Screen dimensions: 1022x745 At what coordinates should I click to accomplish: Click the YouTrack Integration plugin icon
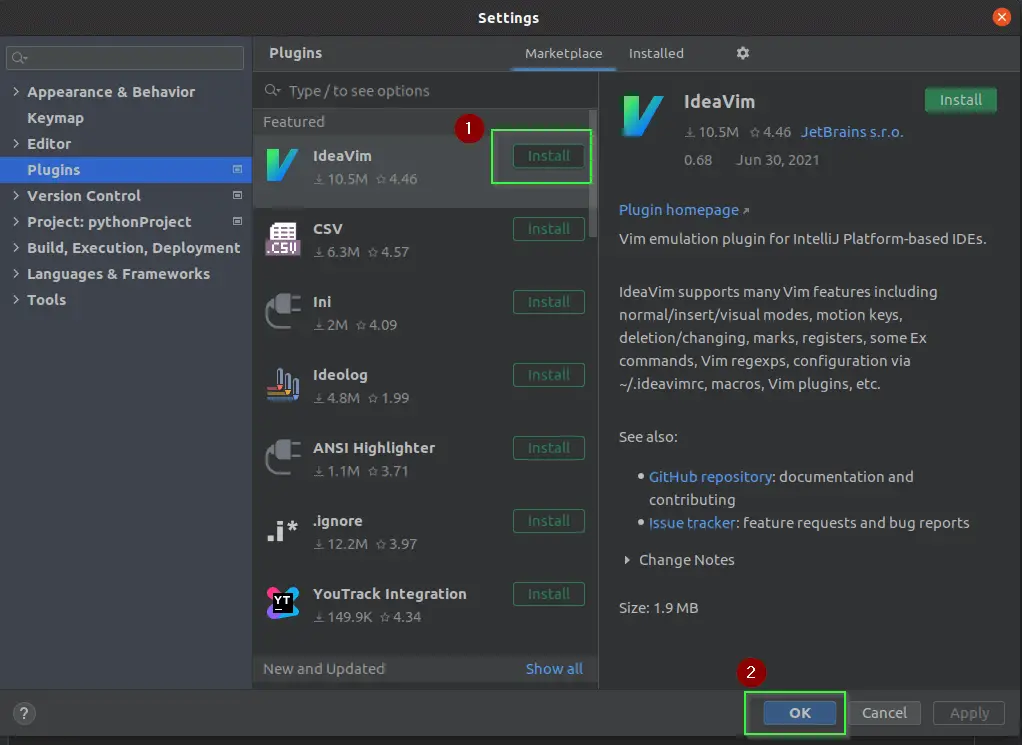tap(282, 603)
